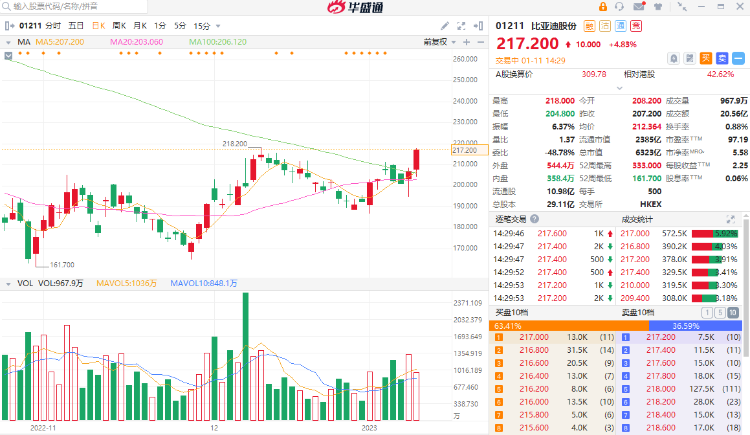Set price alert bell icon
The image size is (750, 435).
(x=673, y=58)
